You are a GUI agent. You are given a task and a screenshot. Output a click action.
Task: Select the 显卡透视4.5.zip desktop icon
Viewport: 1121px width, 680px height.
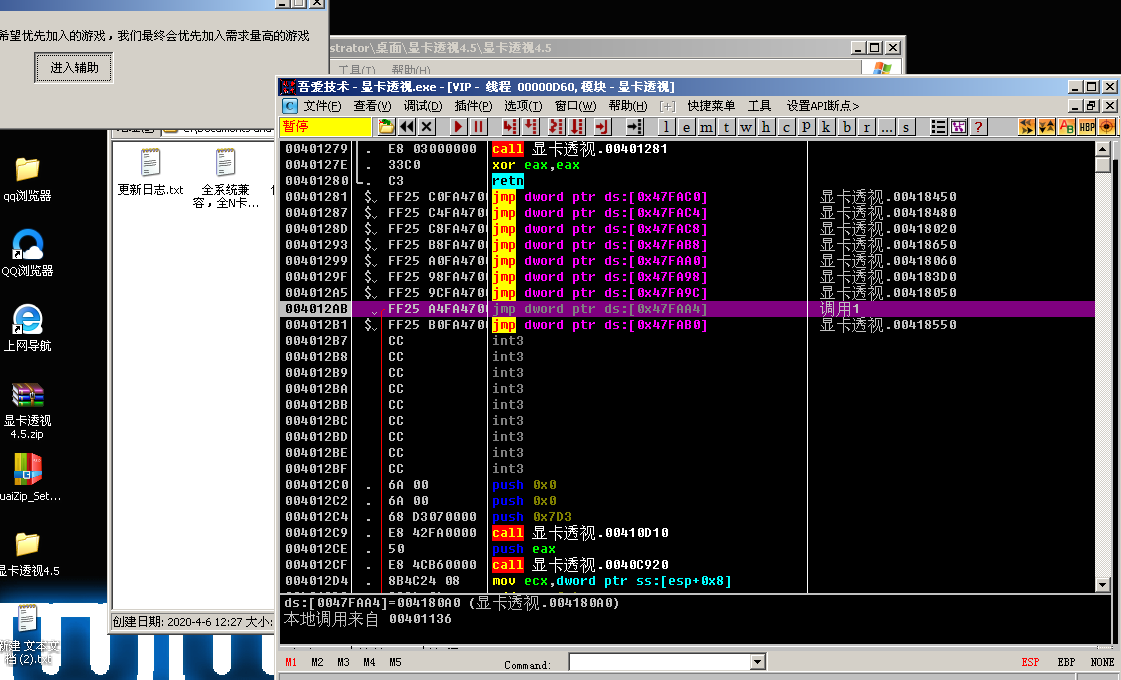(x=27, y=410)
